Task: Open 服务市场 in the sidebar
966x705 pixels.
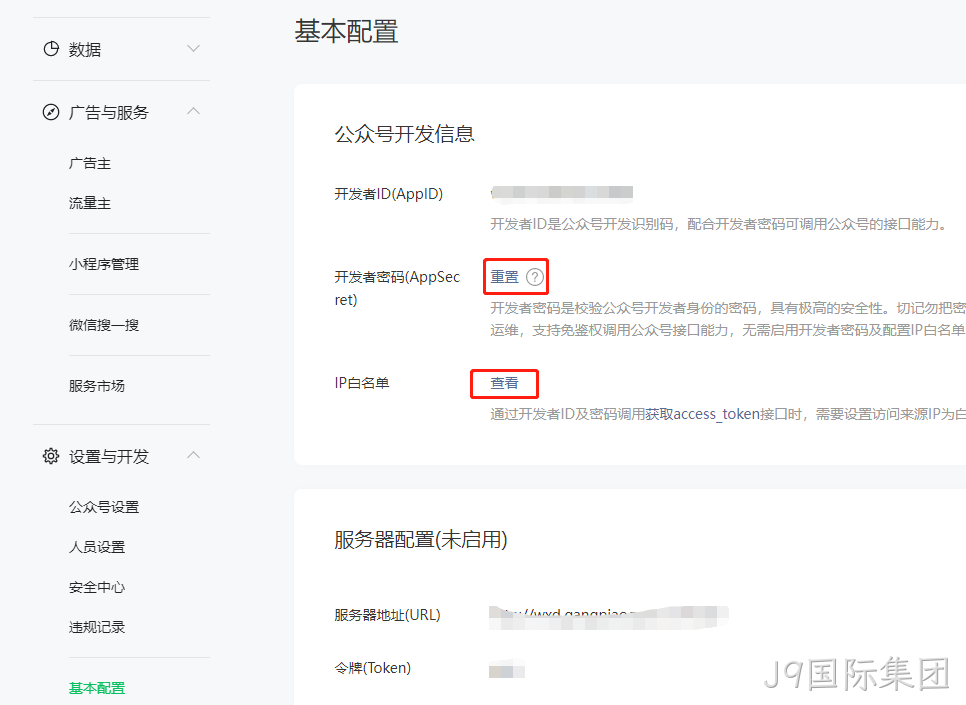Action: coord(97,386)
